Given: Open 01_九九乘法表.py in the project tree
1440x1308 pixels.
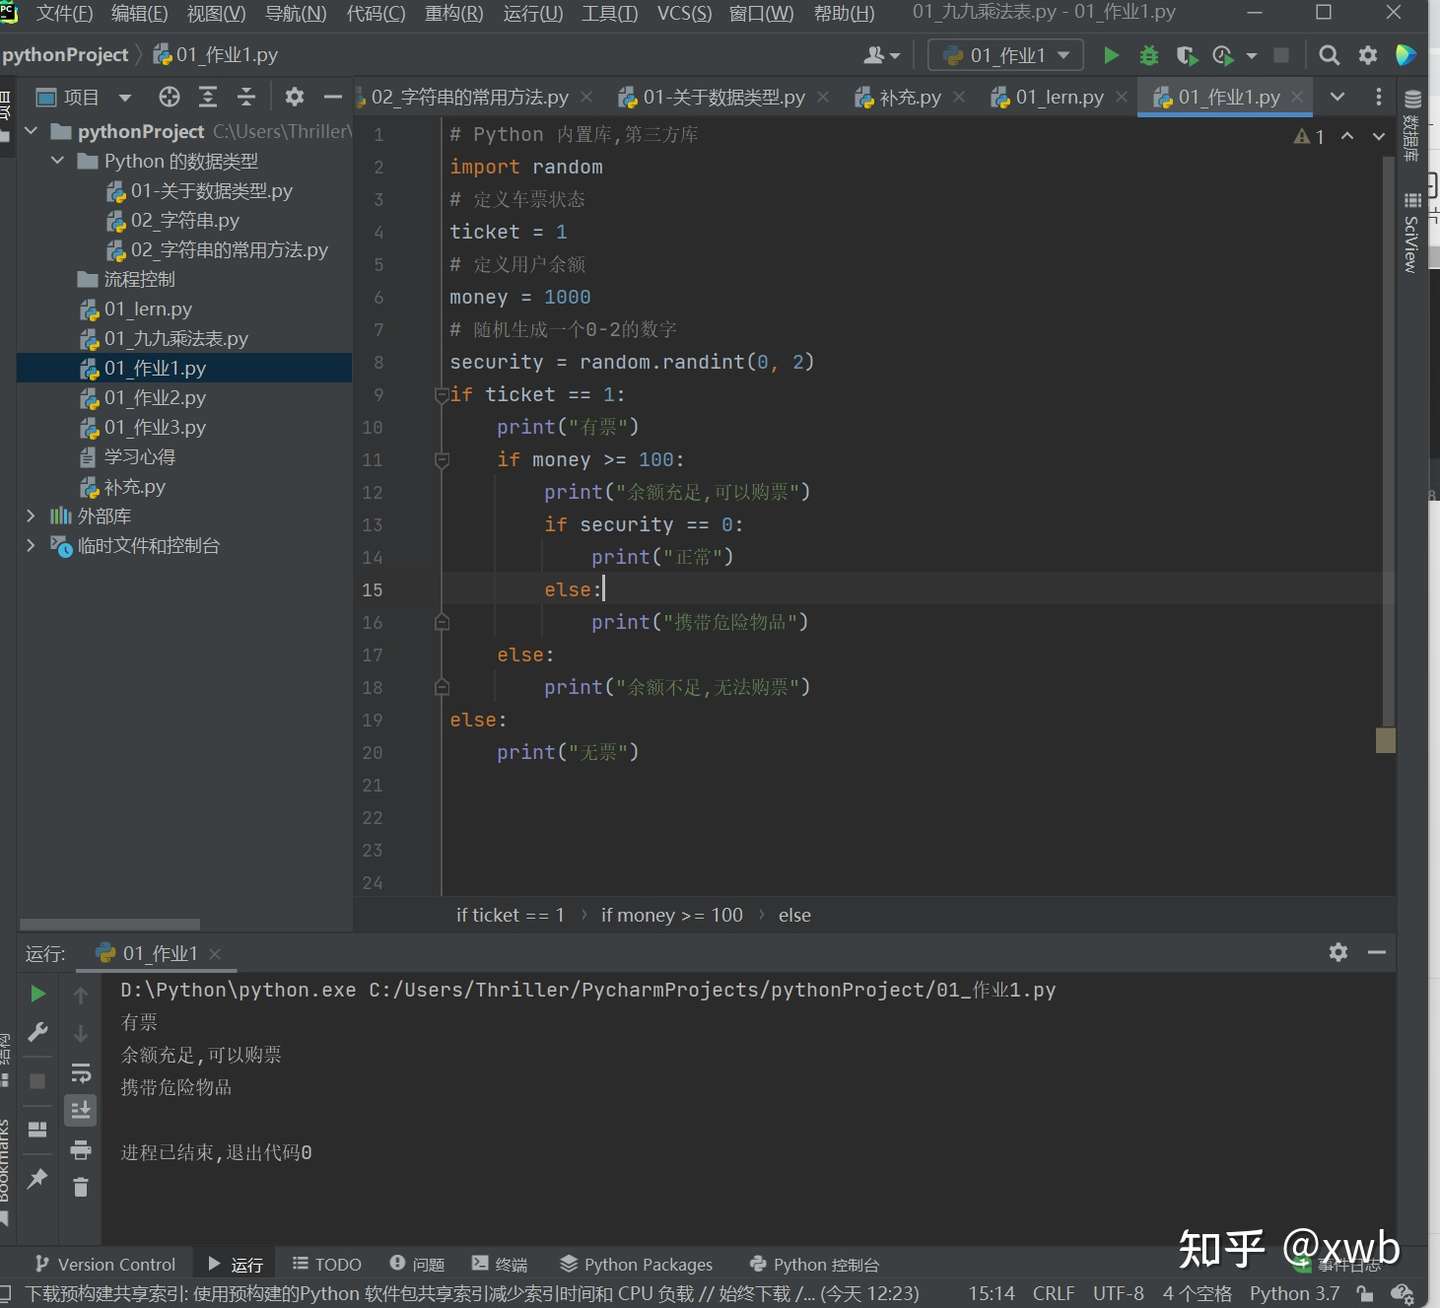Looking at the screenshot, I should point(176,339).
